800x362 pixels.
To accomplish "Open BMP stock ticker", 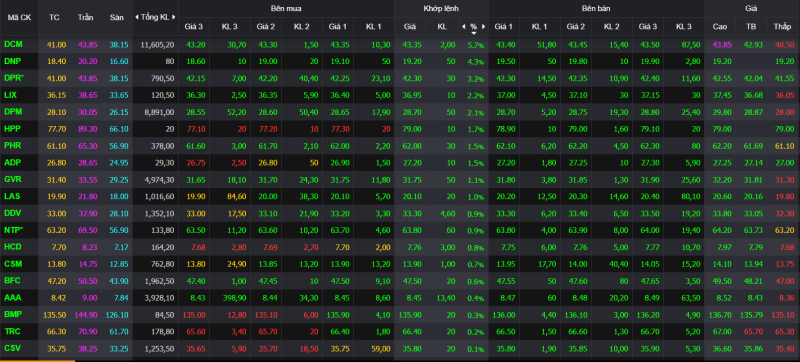I will coord(13,314).
